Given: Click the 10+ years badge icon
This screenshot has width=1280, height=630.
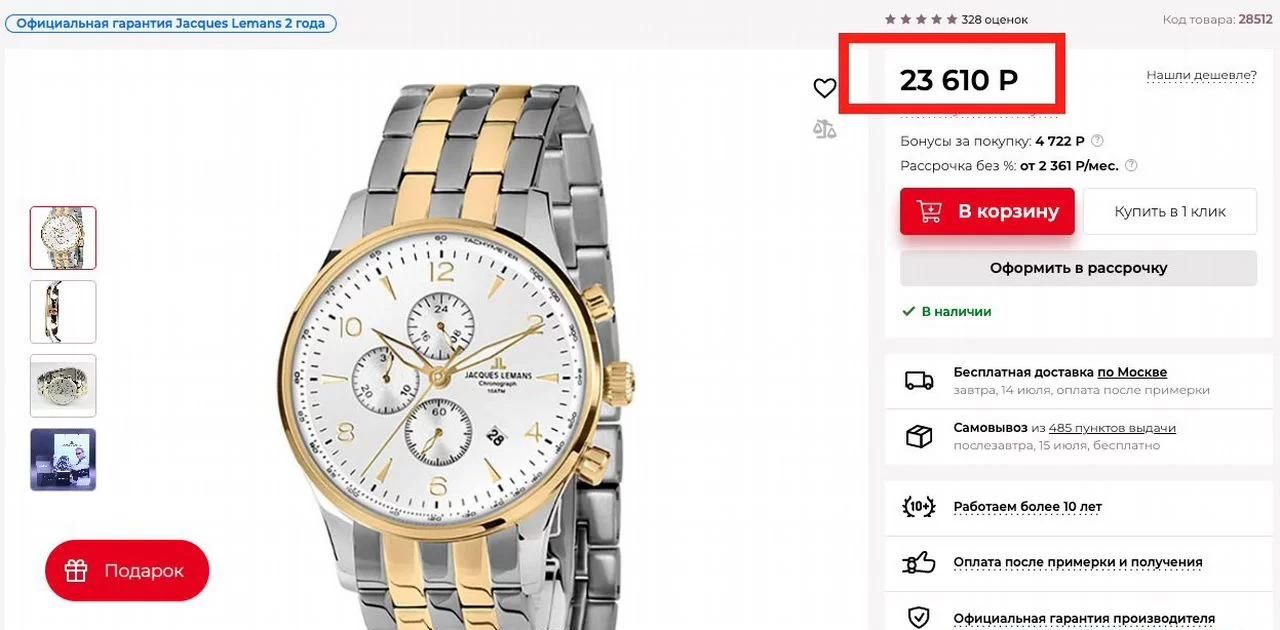Looking at the screenshot, I should 918,507.
